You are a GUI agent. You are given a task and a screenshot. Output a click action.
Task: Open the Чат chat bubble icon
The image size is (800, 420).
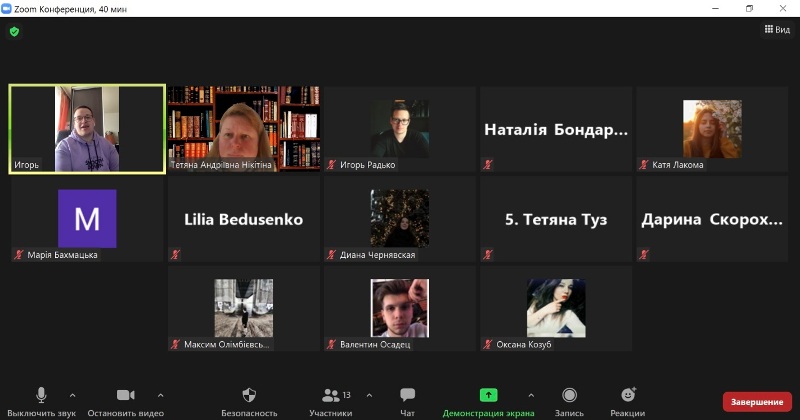click(407, 394)
